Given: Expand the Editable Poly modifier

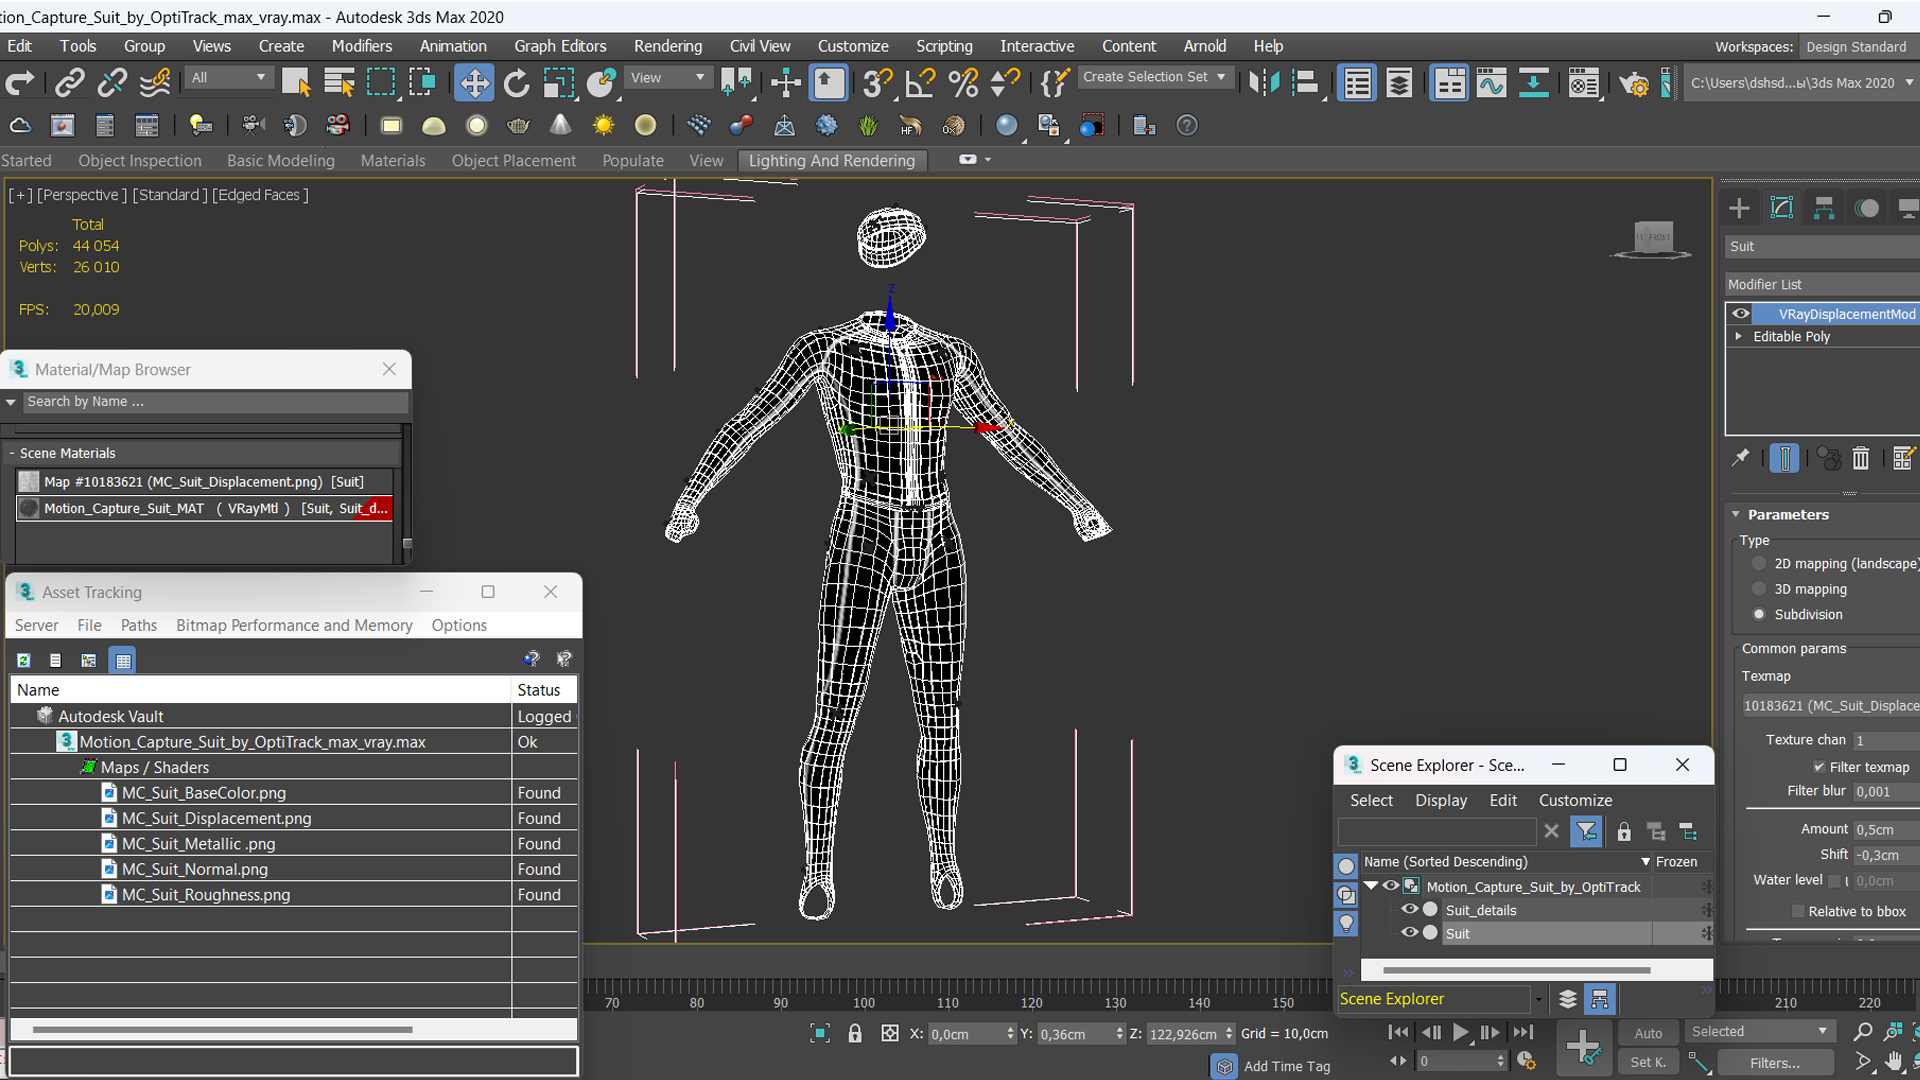Looking at the screenshot, I should (x=1738, y=336).
